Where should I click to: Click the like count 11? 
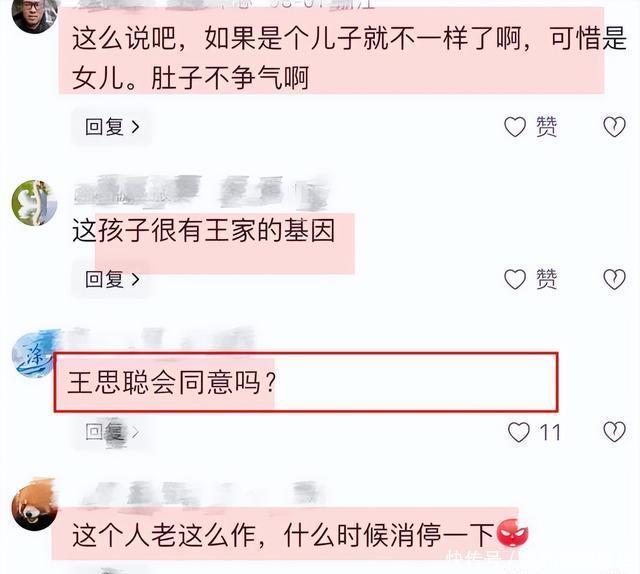(x=550, y=432)
